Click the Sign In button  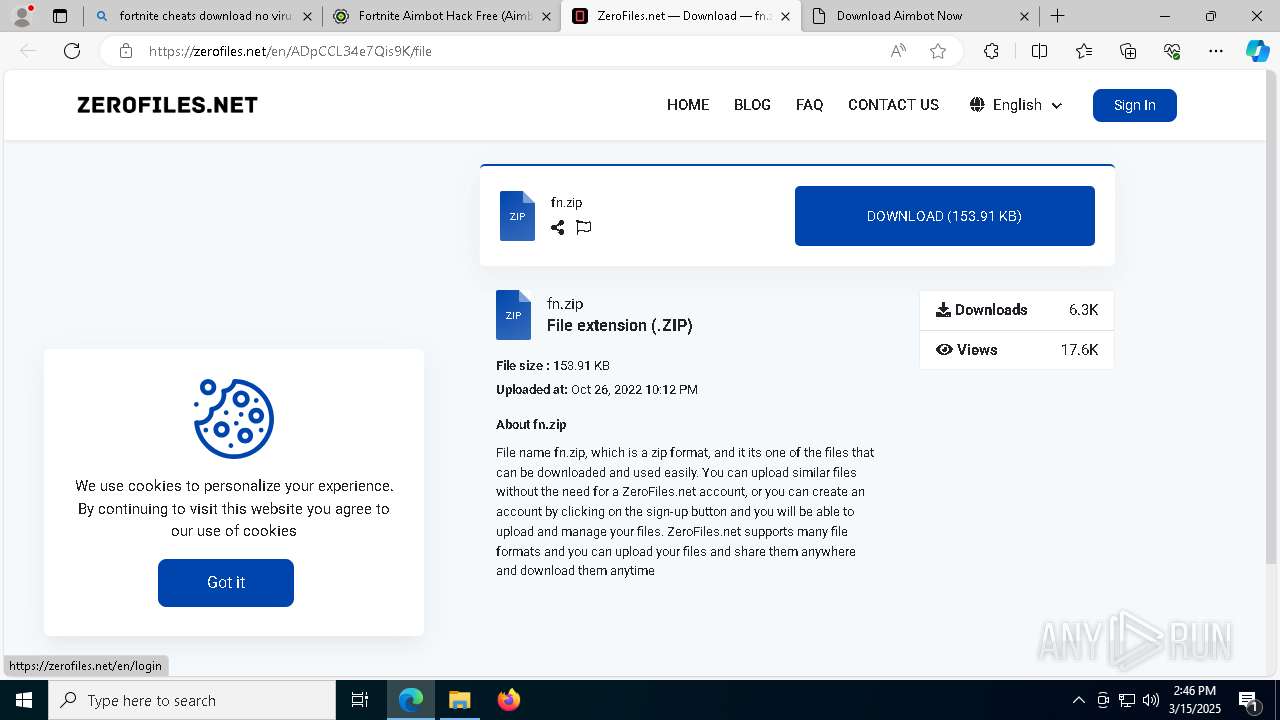point(1134,105)
